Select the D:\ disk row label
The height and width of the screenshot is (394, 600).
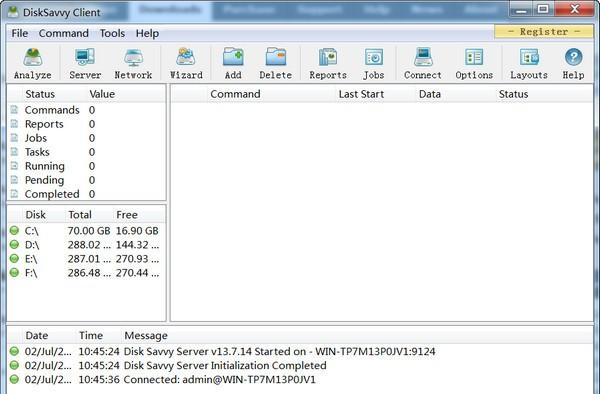tap(32, 245)
